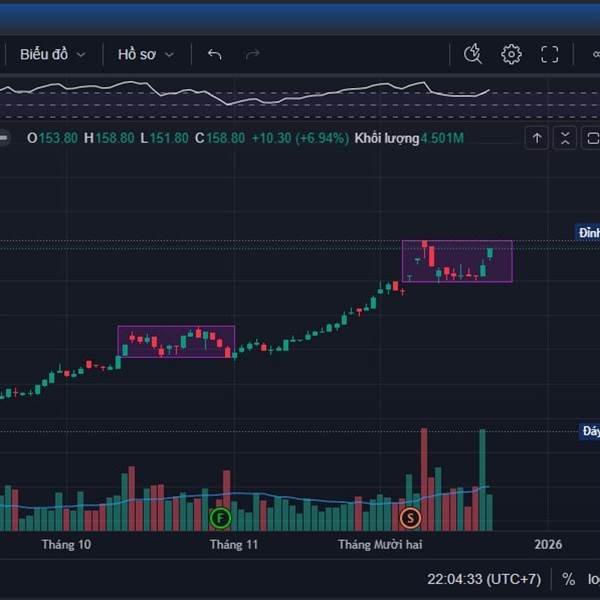
Task: Click the Khối lượng indicator label
Action: [386, 138]
